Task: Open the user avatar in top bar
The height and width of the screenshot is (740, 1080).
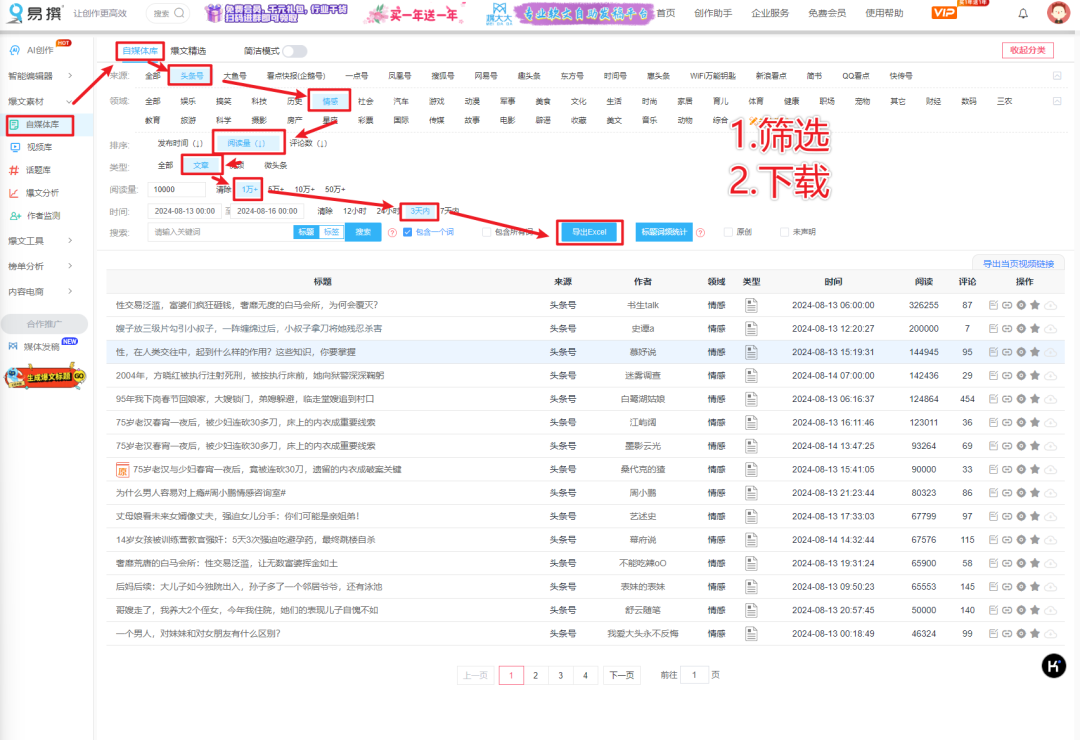Action: pos(1058,12)
